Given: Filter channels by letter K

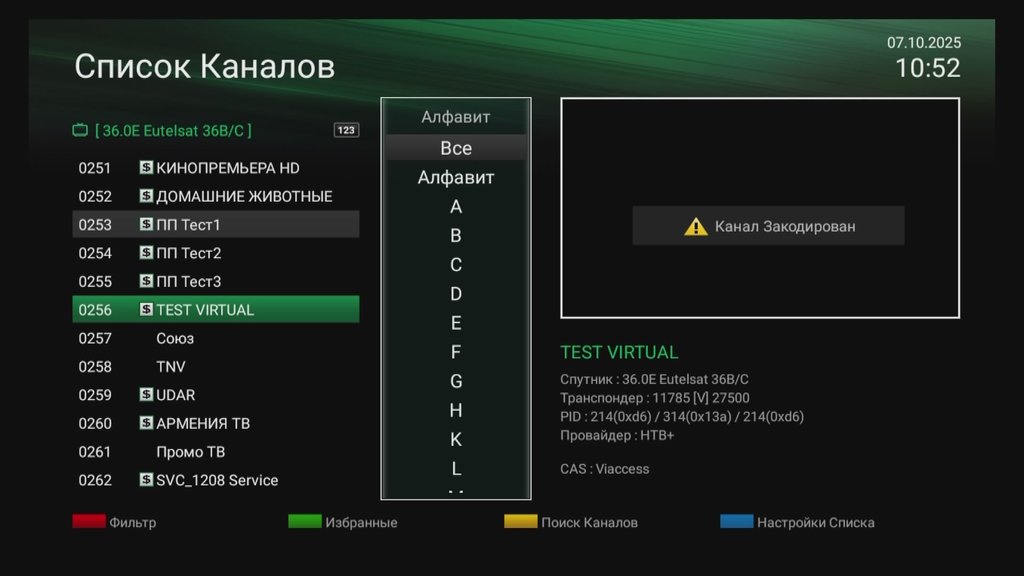Looking at the screenshot, I should pos(456,439).
